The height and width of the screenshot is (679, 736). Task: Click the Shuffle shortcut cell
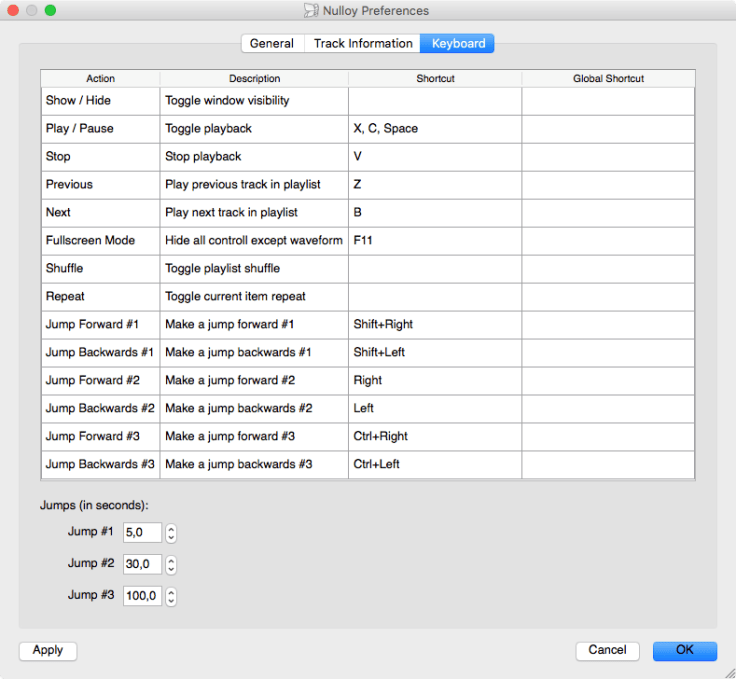(434, 269)
